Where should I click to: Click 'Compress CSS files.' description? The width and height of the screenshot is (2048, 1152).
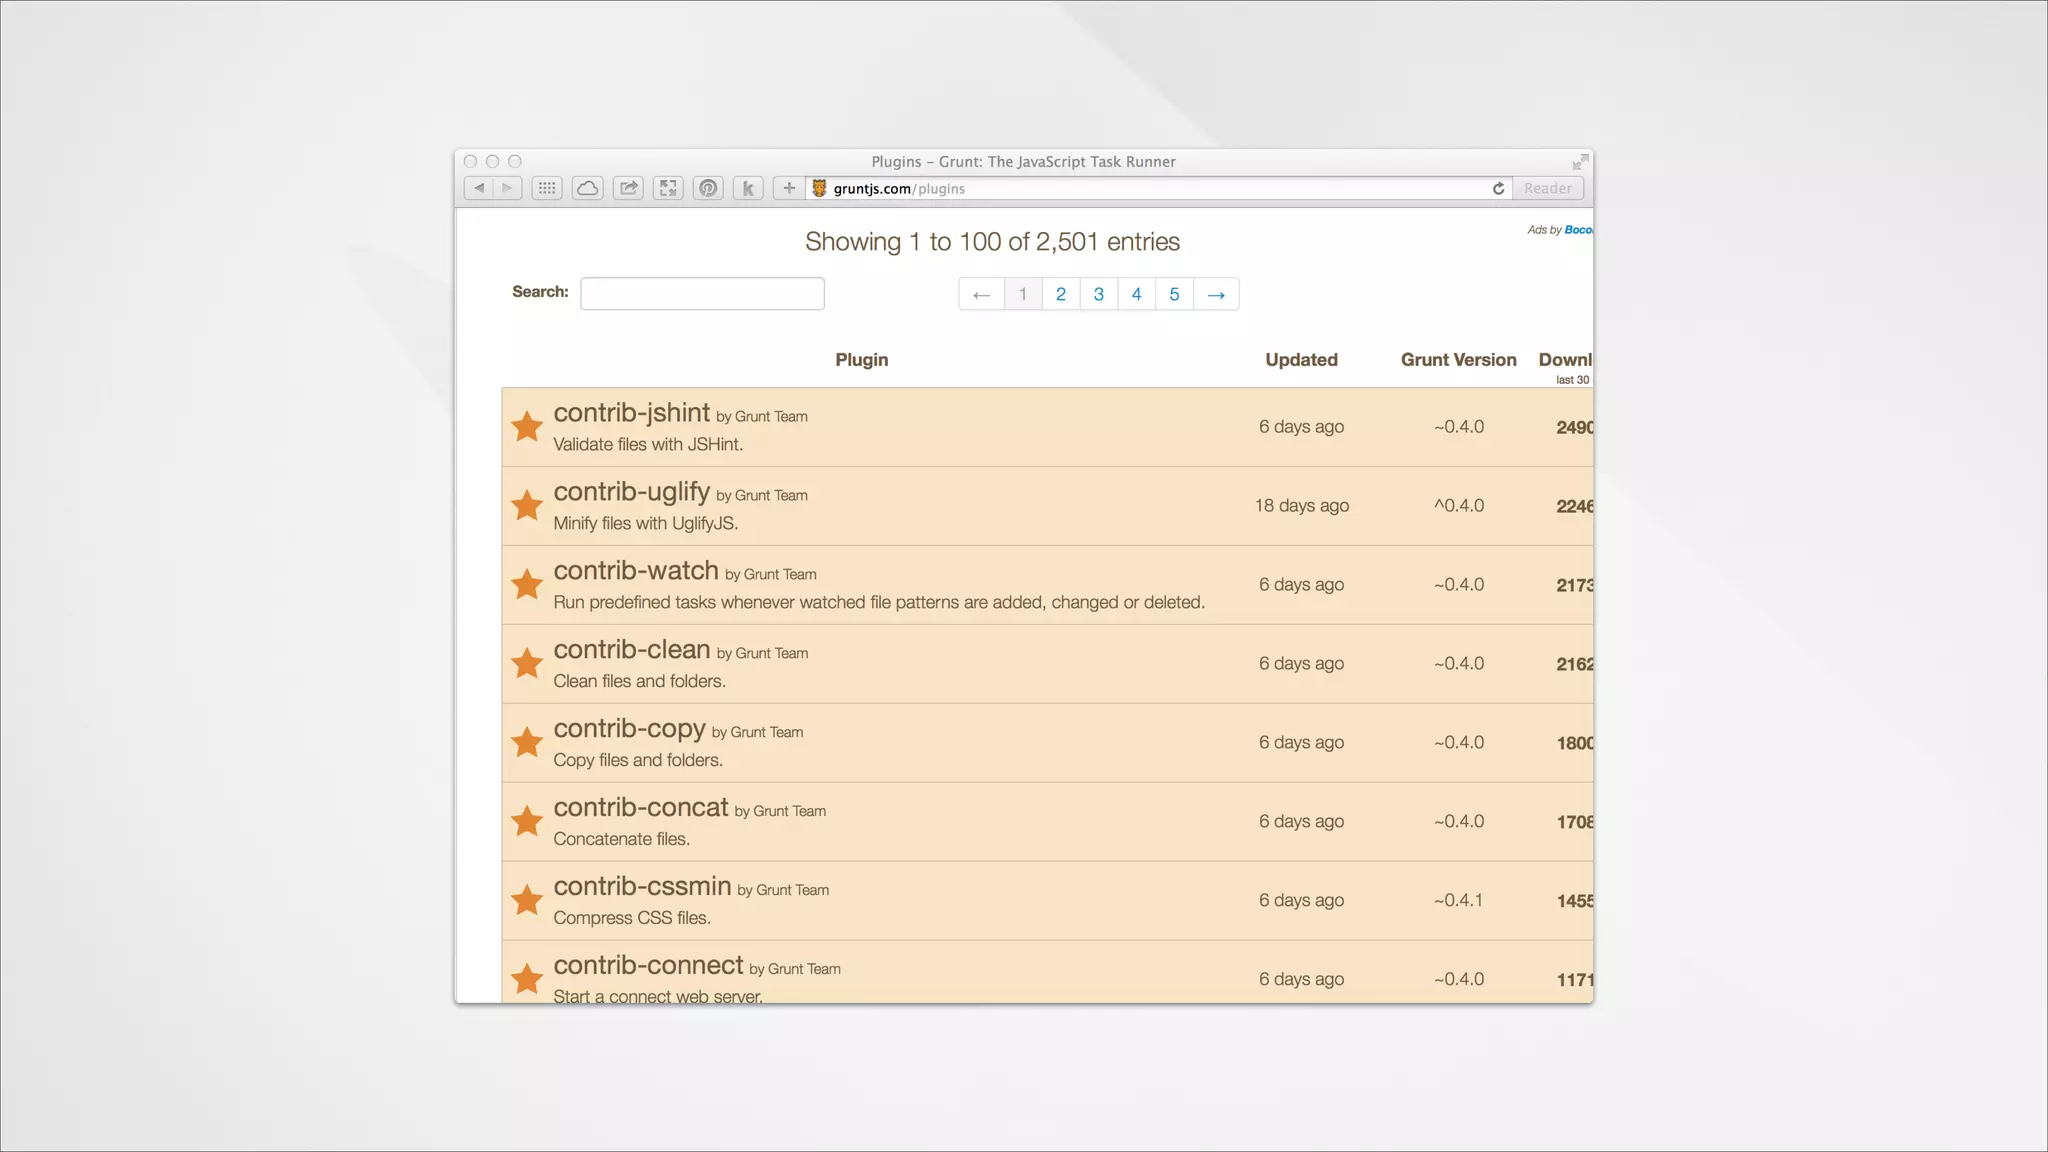632,918
